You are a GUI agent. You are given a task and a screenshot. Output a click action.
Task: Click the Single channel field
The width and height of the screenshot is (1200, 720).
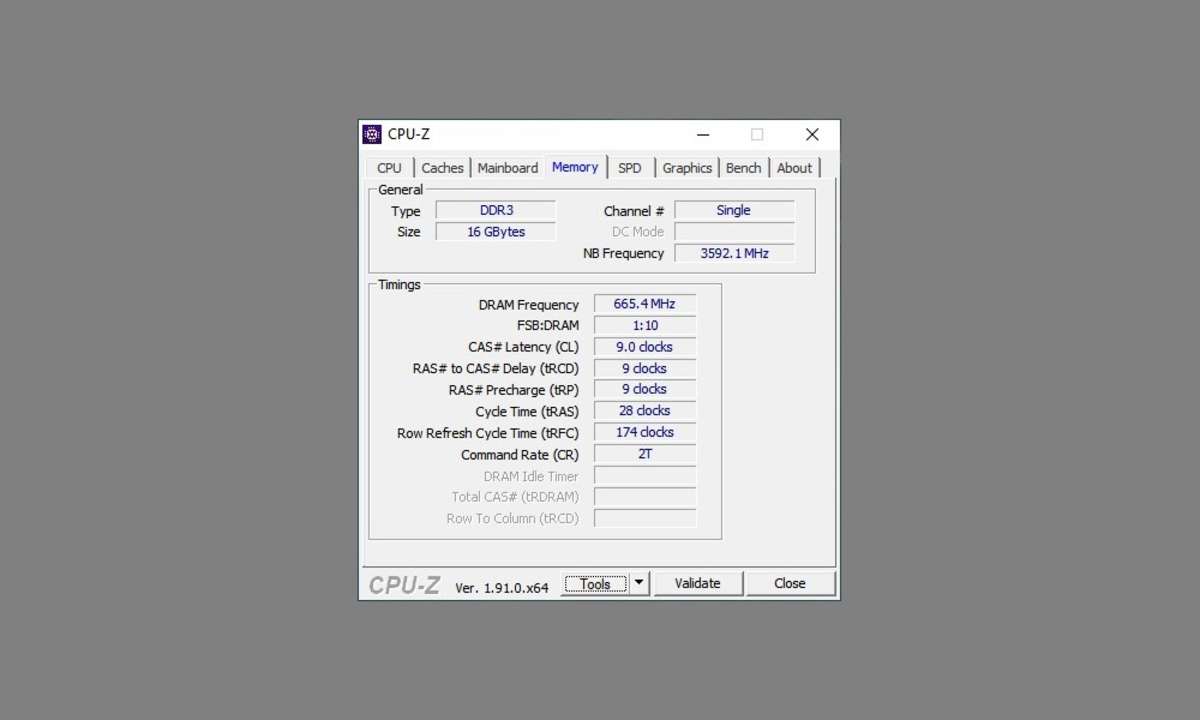click(734, 211)
